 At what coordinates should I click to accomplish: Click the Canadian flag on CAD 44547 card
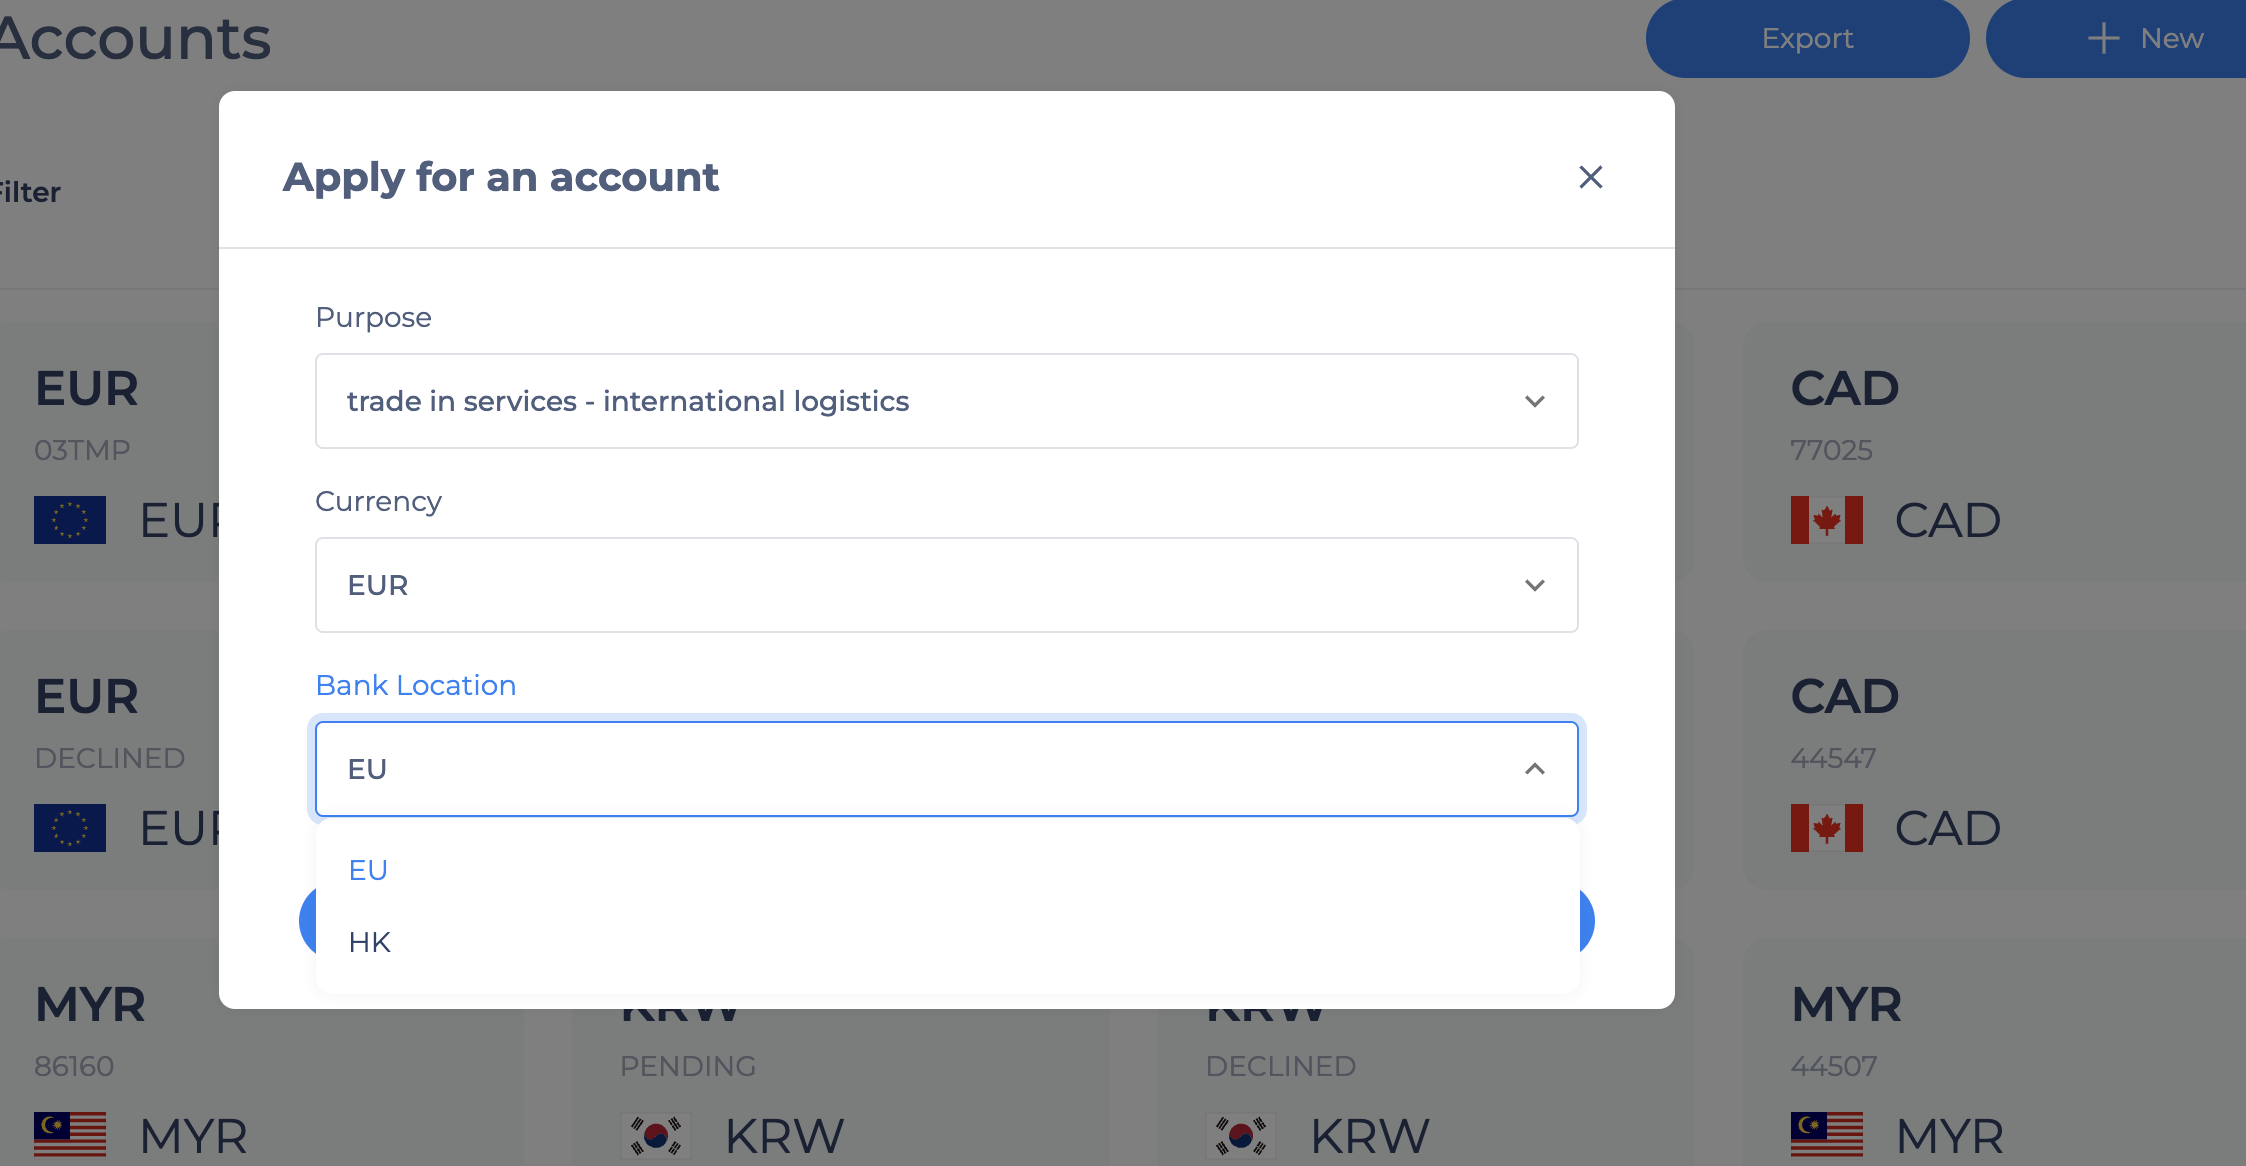pos(1826,828)
